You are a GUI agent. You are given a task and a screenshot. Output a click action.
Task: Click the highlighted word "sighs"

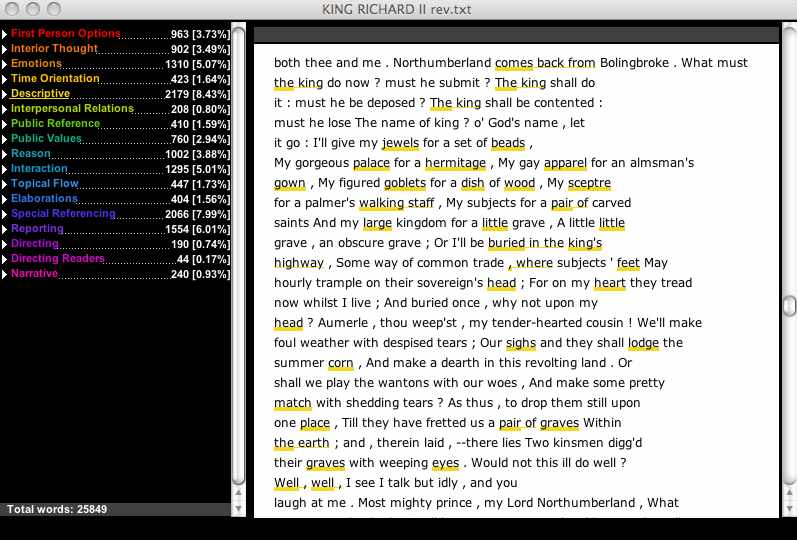521,343
